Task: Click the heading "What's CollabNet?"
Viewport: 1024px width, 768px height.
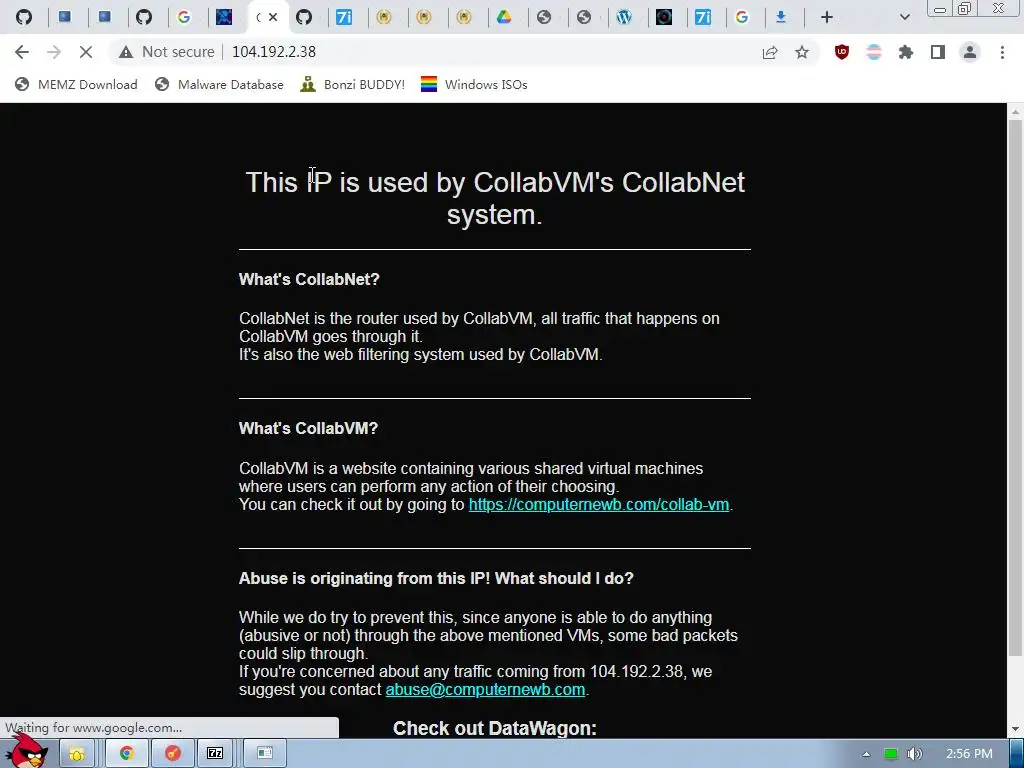Action: pyautogui.click(x=309, y=280)
